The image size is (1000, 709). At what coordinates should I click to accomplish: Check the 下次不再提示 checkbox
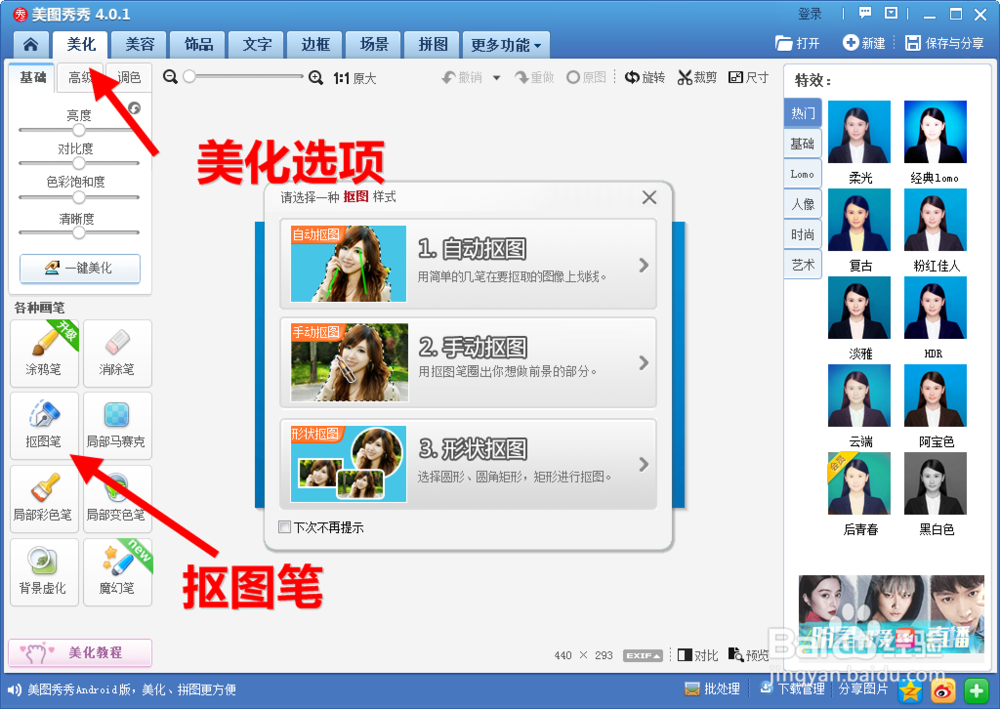coord(284,527)
